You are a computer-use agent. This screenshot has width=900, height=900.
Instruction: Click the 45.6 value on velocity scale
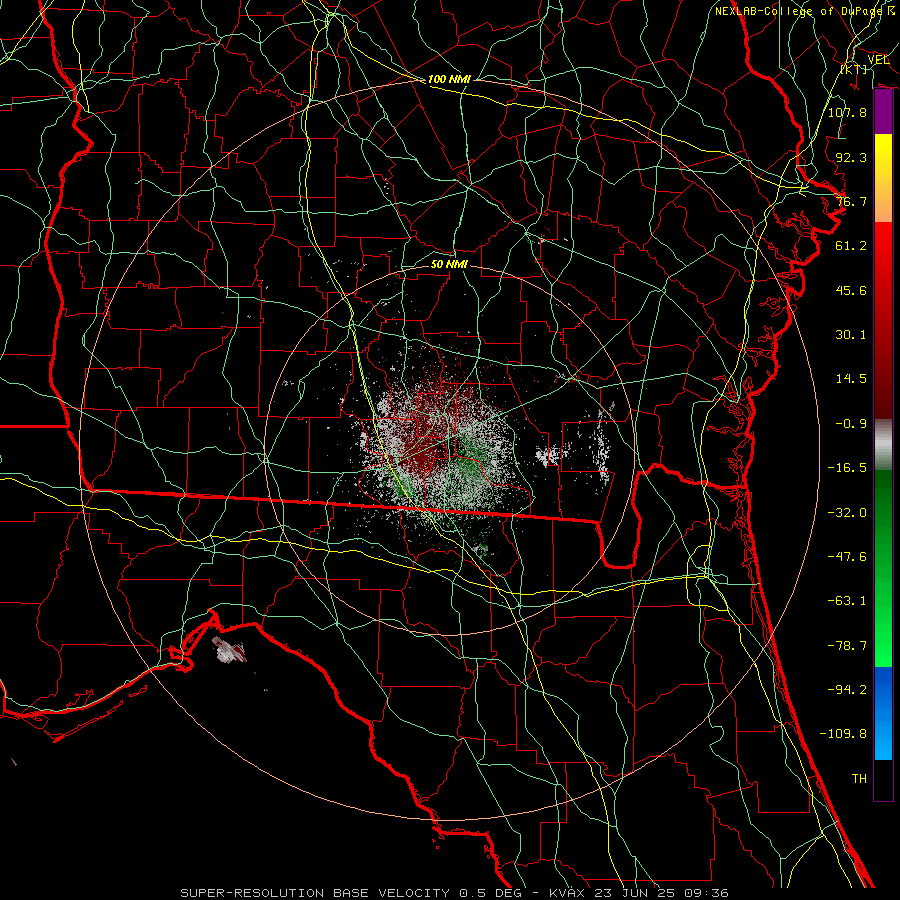click(851, 290)
